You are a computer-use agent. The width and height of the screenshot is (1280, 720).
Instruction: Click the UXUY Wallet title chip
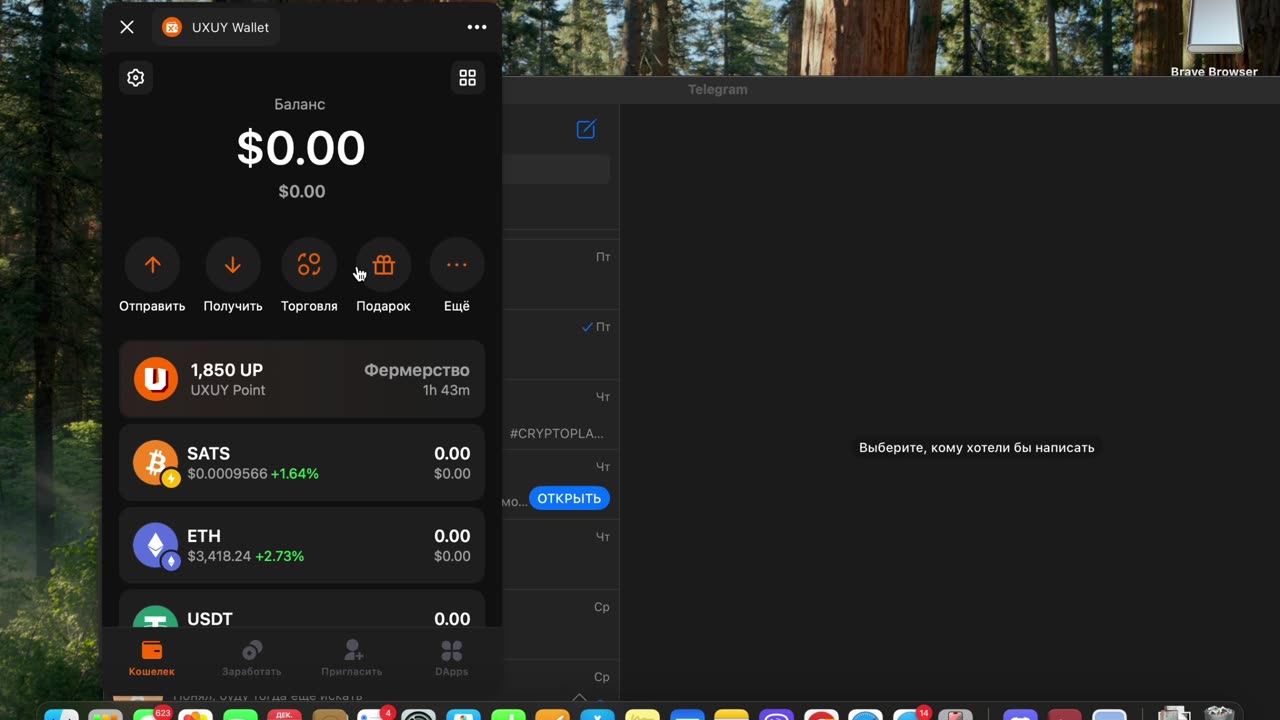click(216, 27)
